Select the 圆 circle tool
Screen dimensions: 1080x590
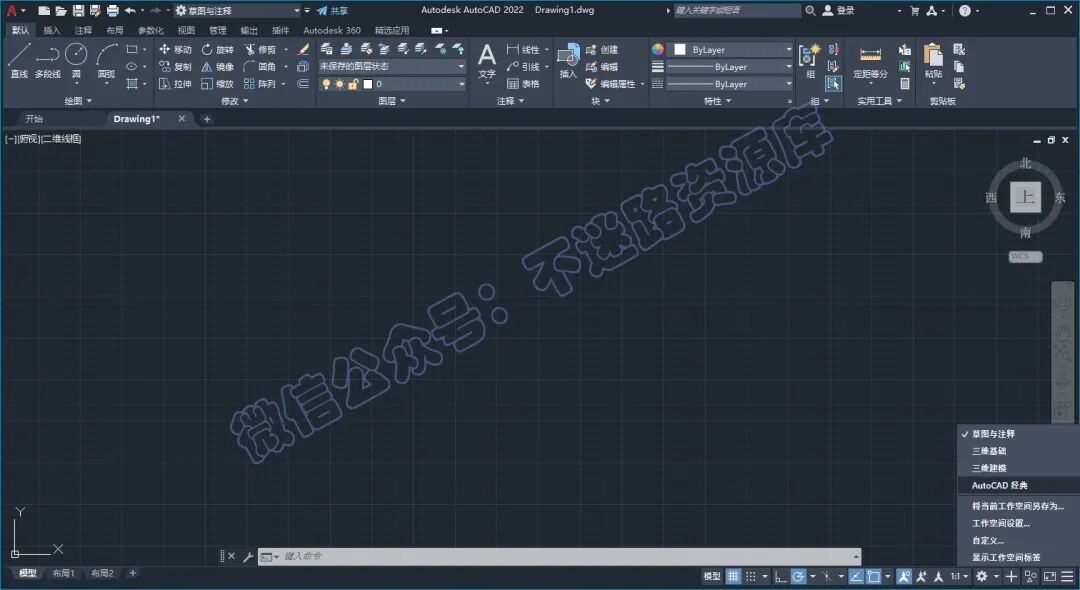pos(76,60)
